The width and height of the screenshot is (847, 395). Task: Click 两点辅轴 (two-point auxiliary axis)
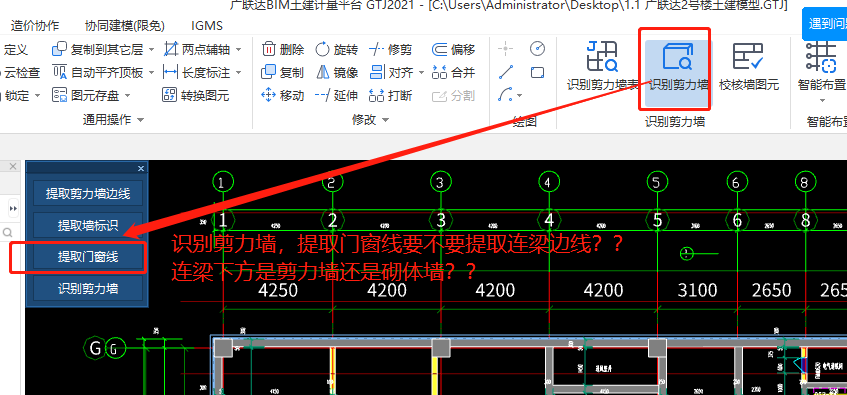click(197, 50)
